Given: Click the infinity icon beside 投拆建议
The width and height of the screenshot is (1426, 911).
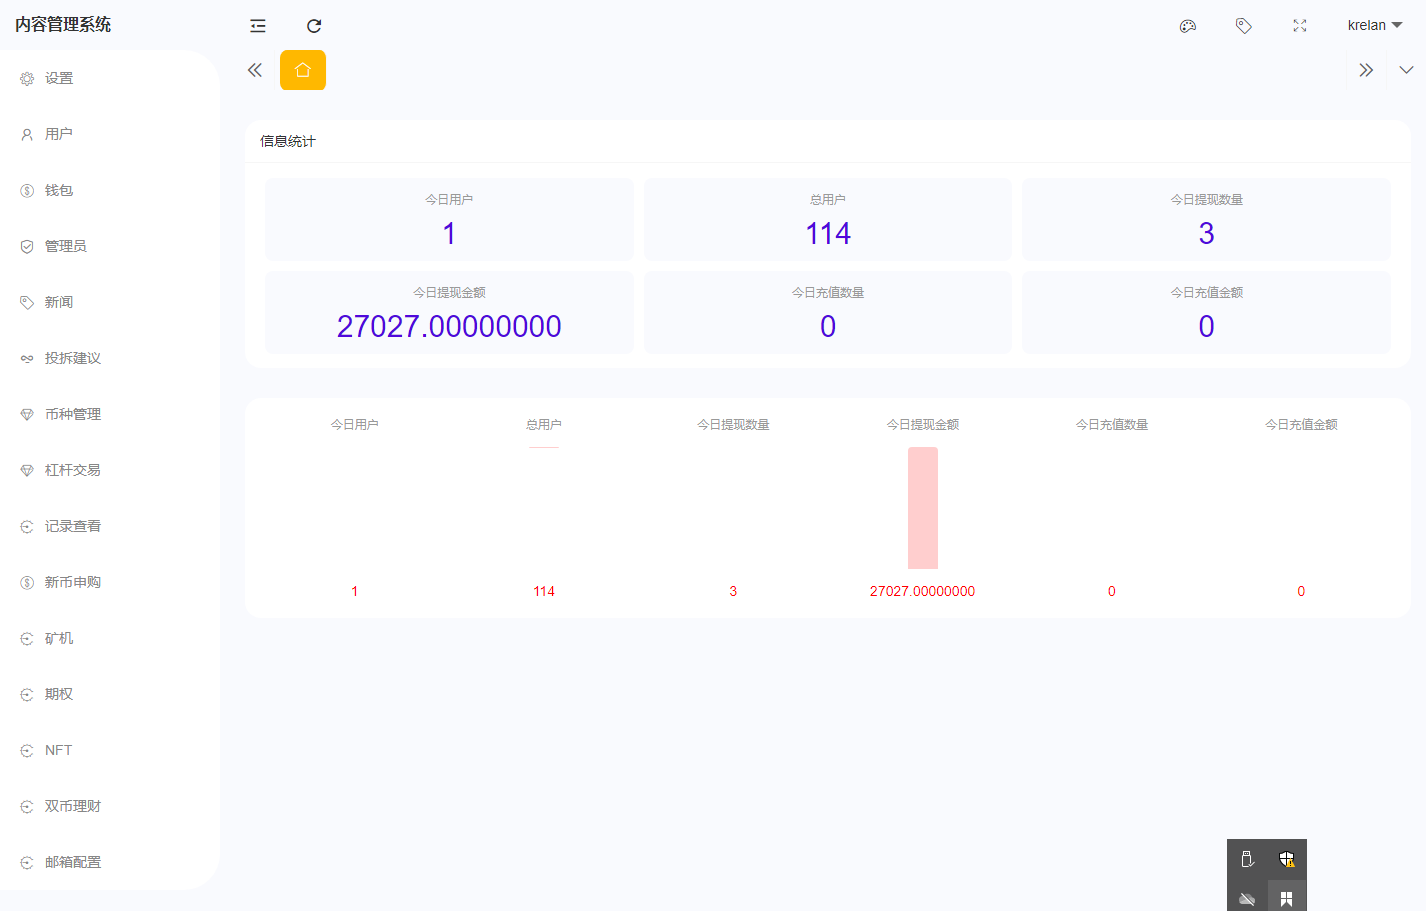Looking at the screenshot, I should point(27,358).
